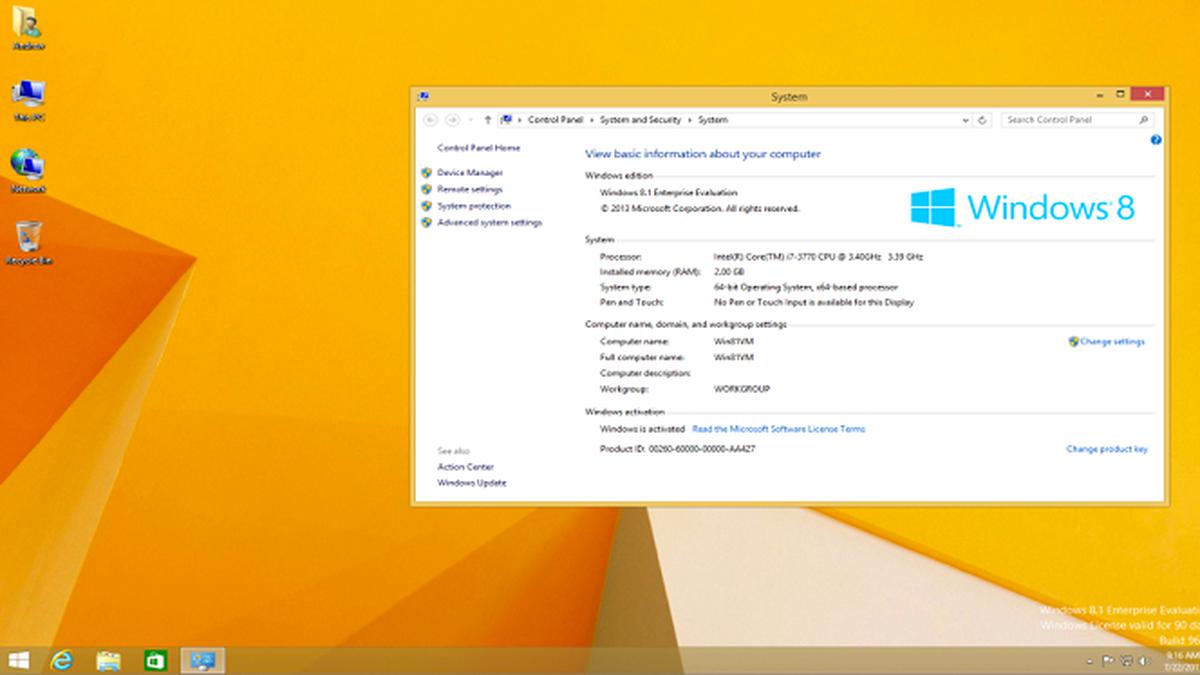
Task: Expand the address bar history dropdown
Action: point(966,120)
